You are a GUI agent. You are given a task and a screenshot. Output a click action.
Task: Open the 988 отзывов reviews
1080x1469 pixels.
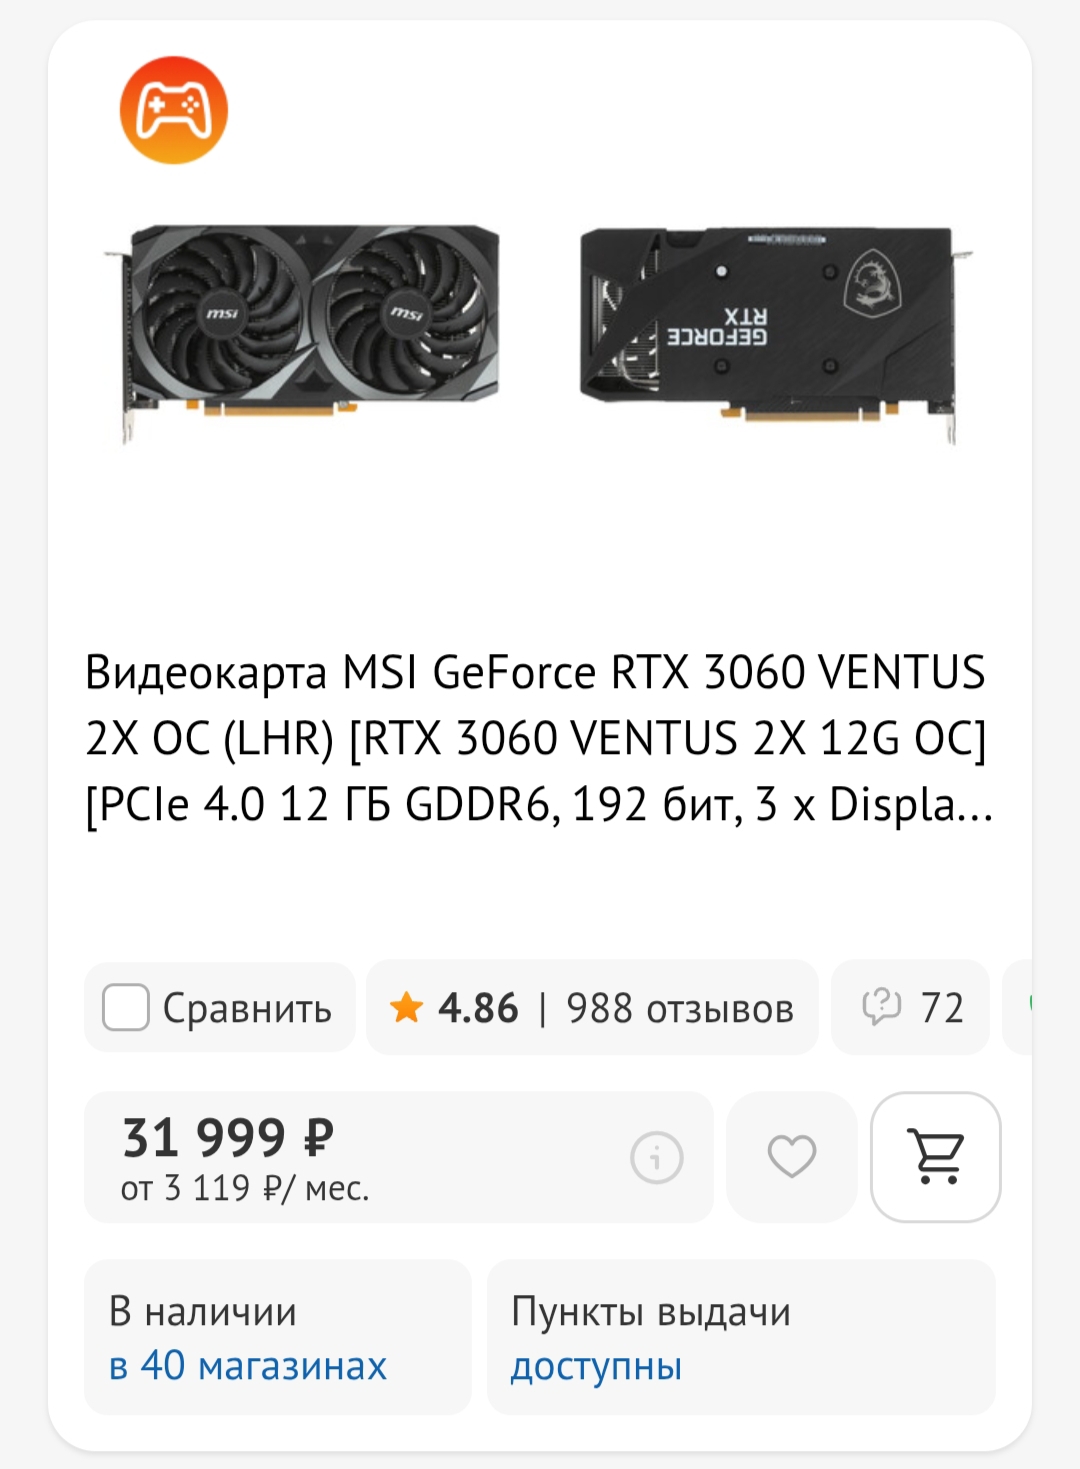tap(680, 1008)
